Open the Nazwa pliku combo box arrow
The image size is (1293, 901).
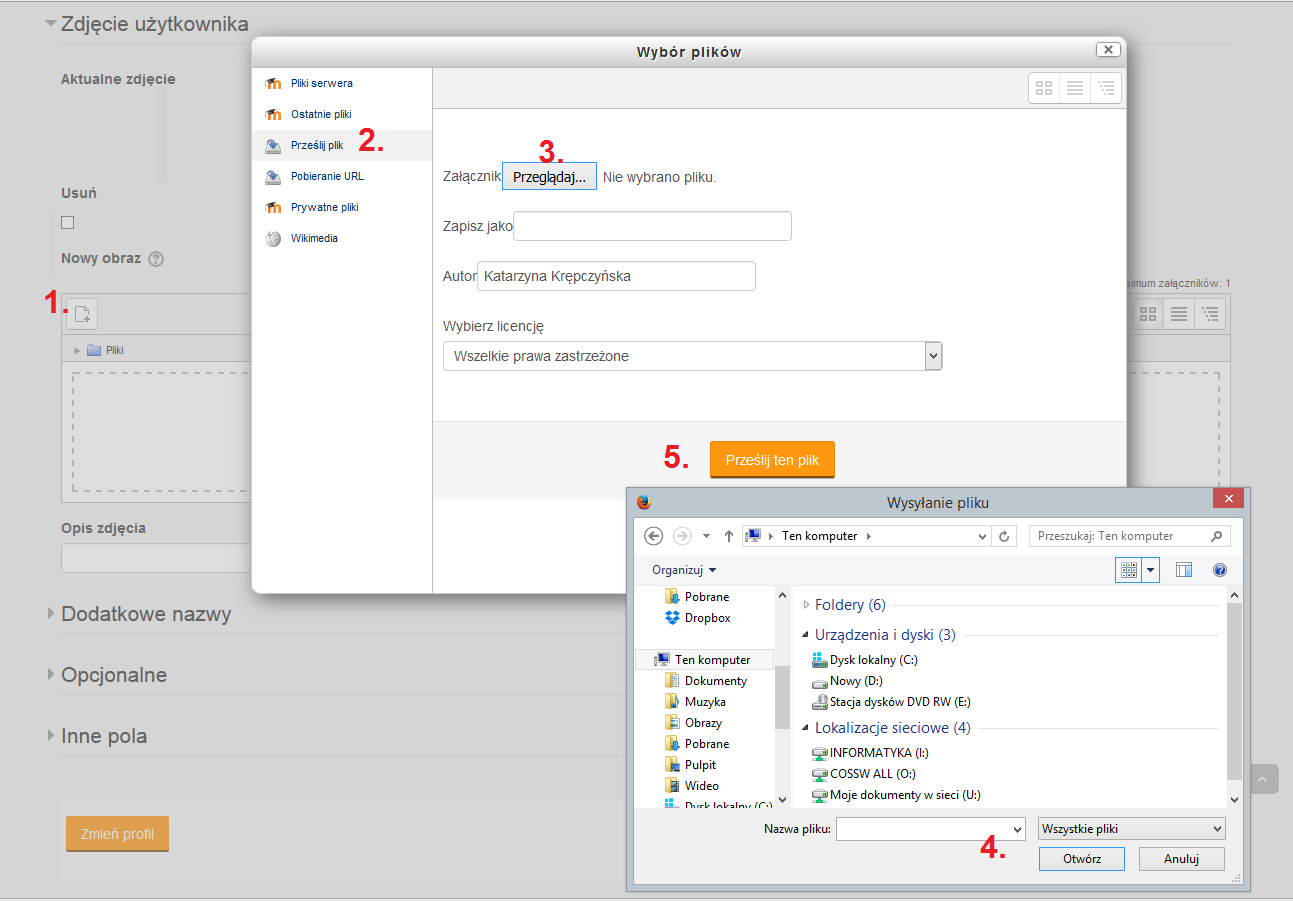pyautogui.click(x=1018, y=829)
